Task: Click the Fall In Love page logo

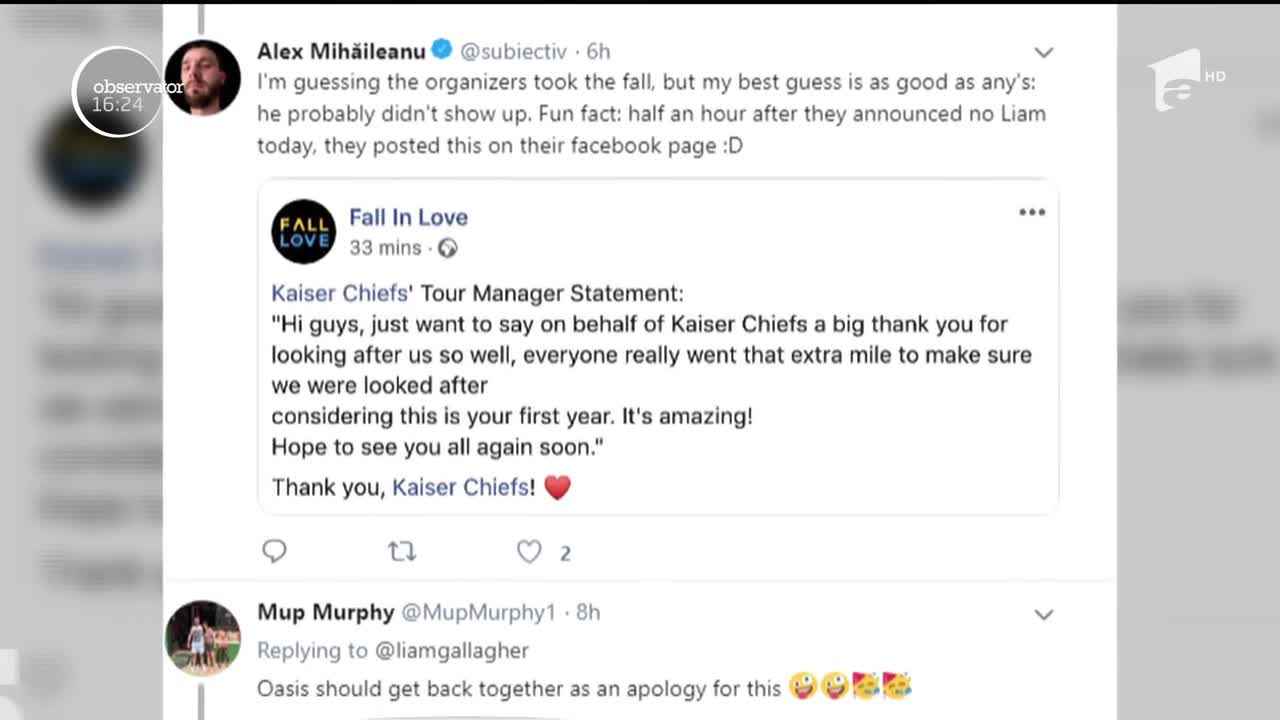Action: pyautogui.click(x=303, y=231)
